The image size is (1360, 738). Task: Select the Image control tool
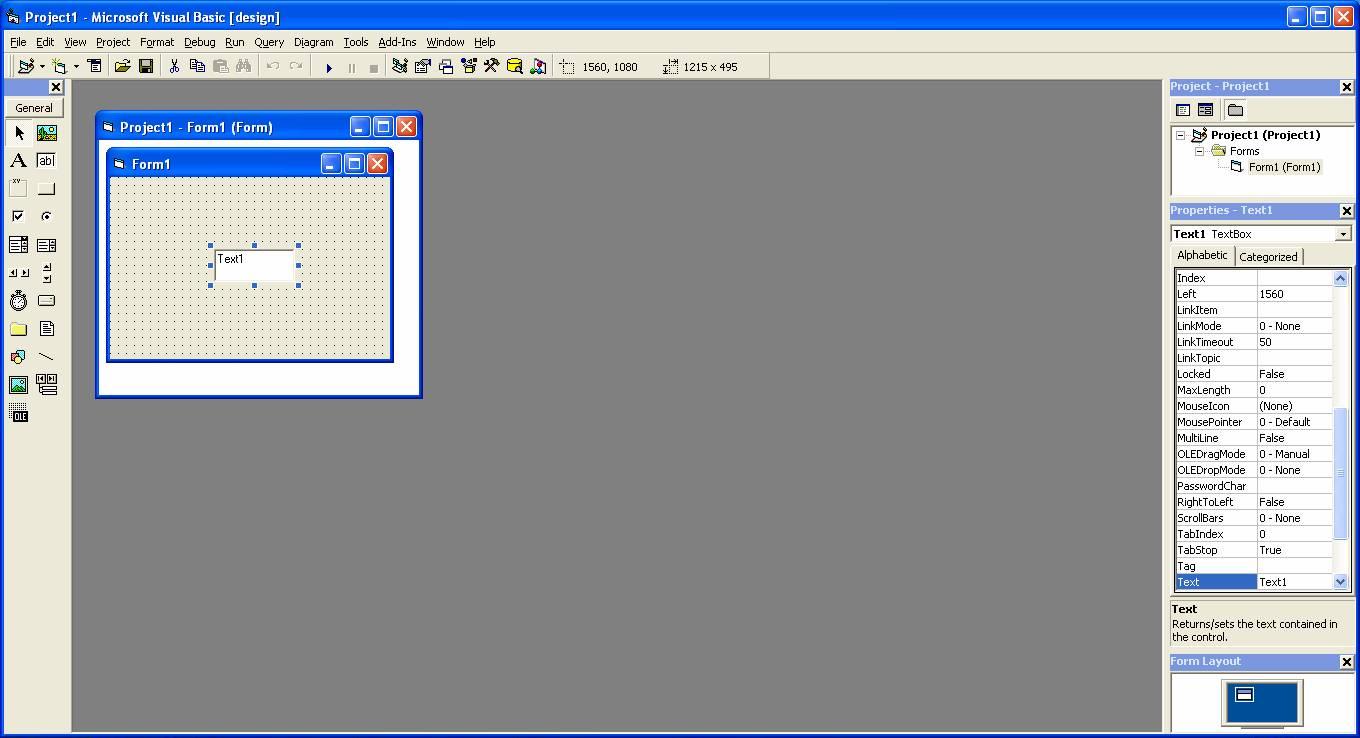point(18,385)
